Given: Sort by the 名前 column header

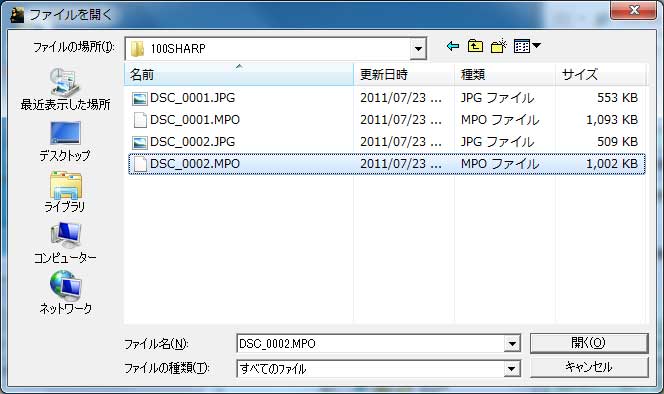Looking at the screenshot, I should click(239, 75).
